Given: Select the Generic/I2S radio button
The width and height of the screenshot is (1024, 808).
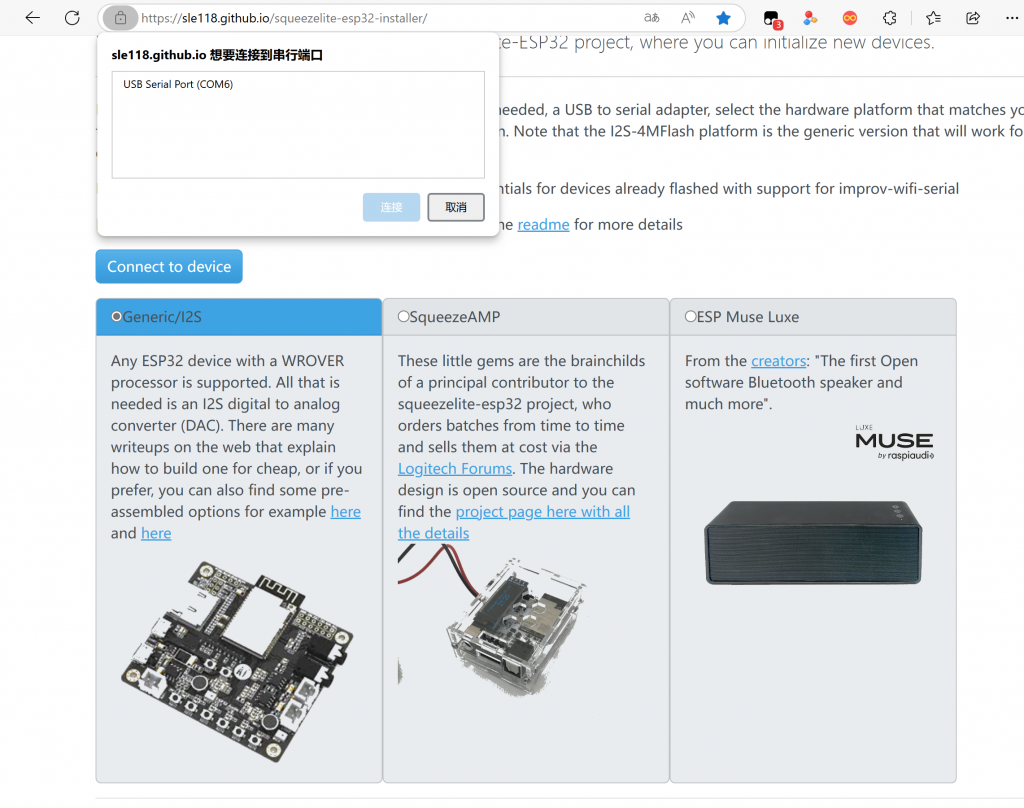Looking at the screenshot, I should [x=117, y=317].
